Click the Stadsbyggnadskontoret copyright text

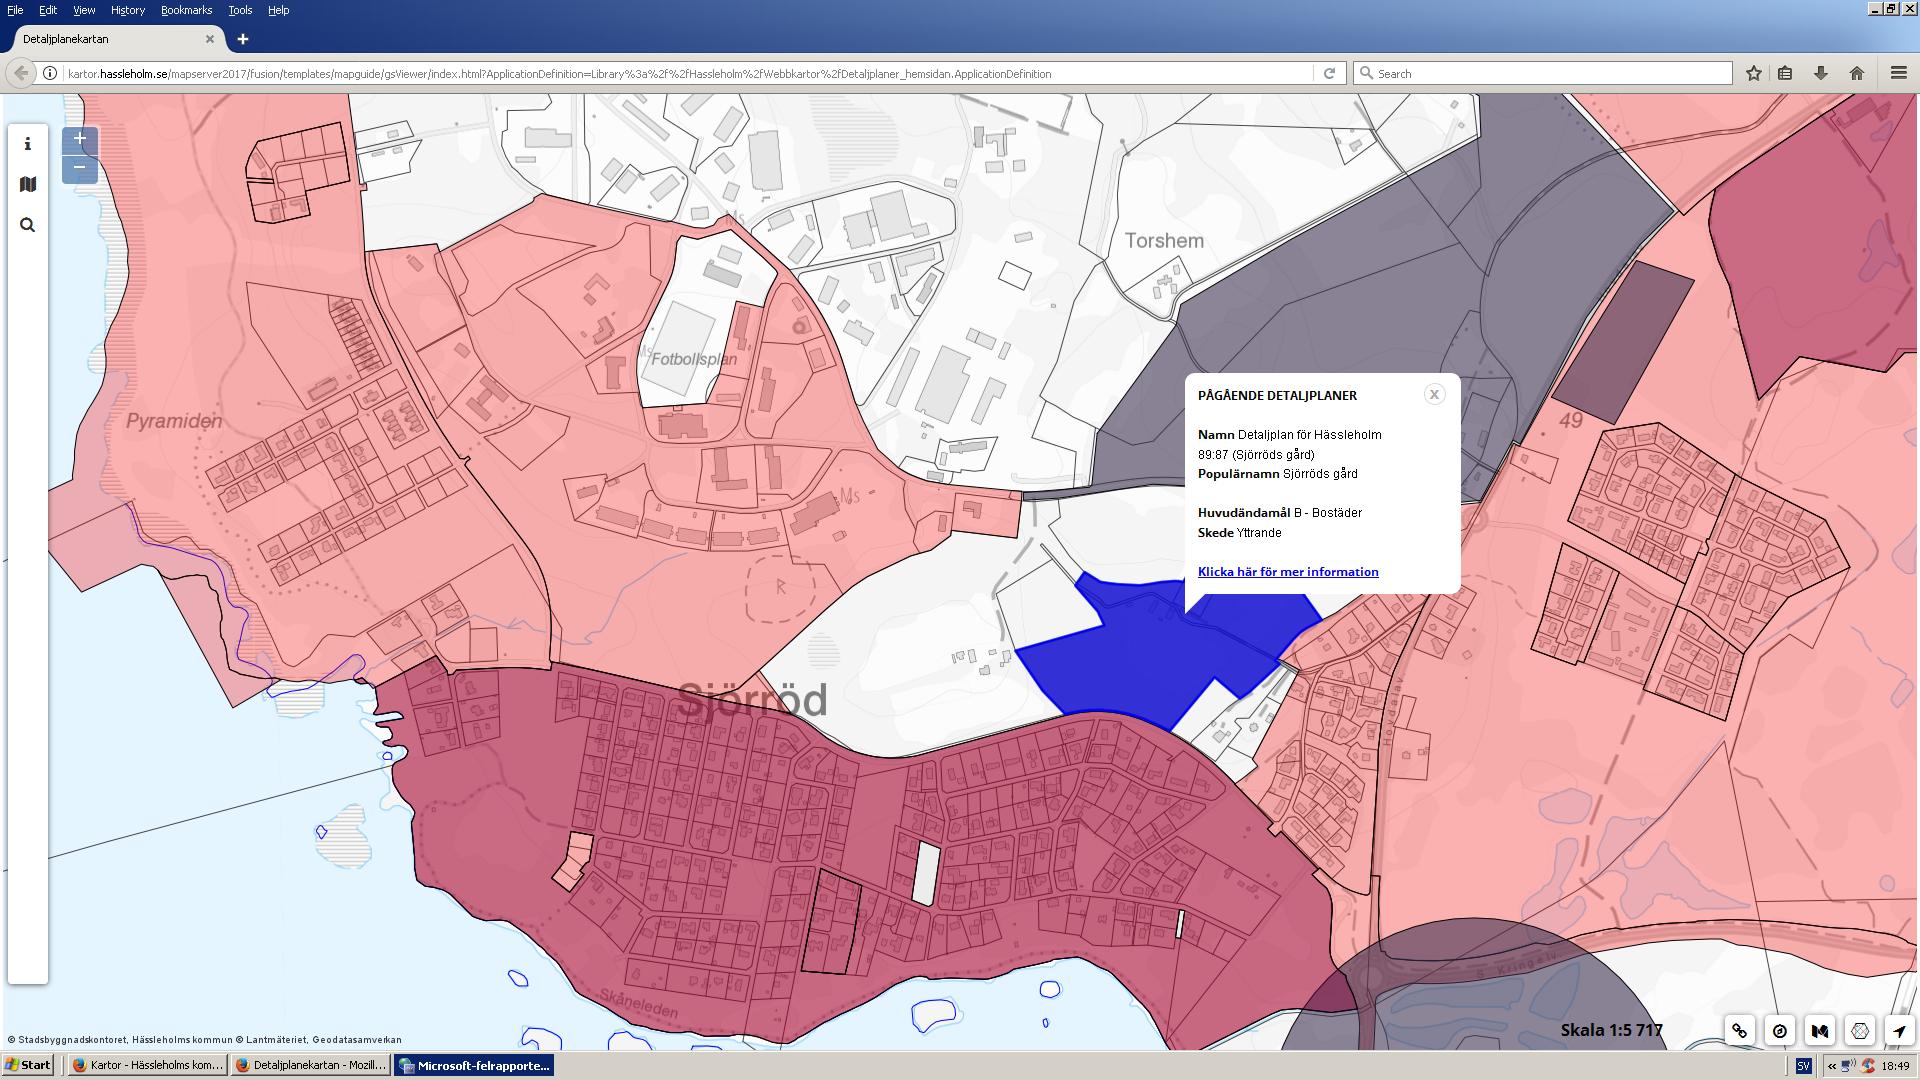[205, 1040]
